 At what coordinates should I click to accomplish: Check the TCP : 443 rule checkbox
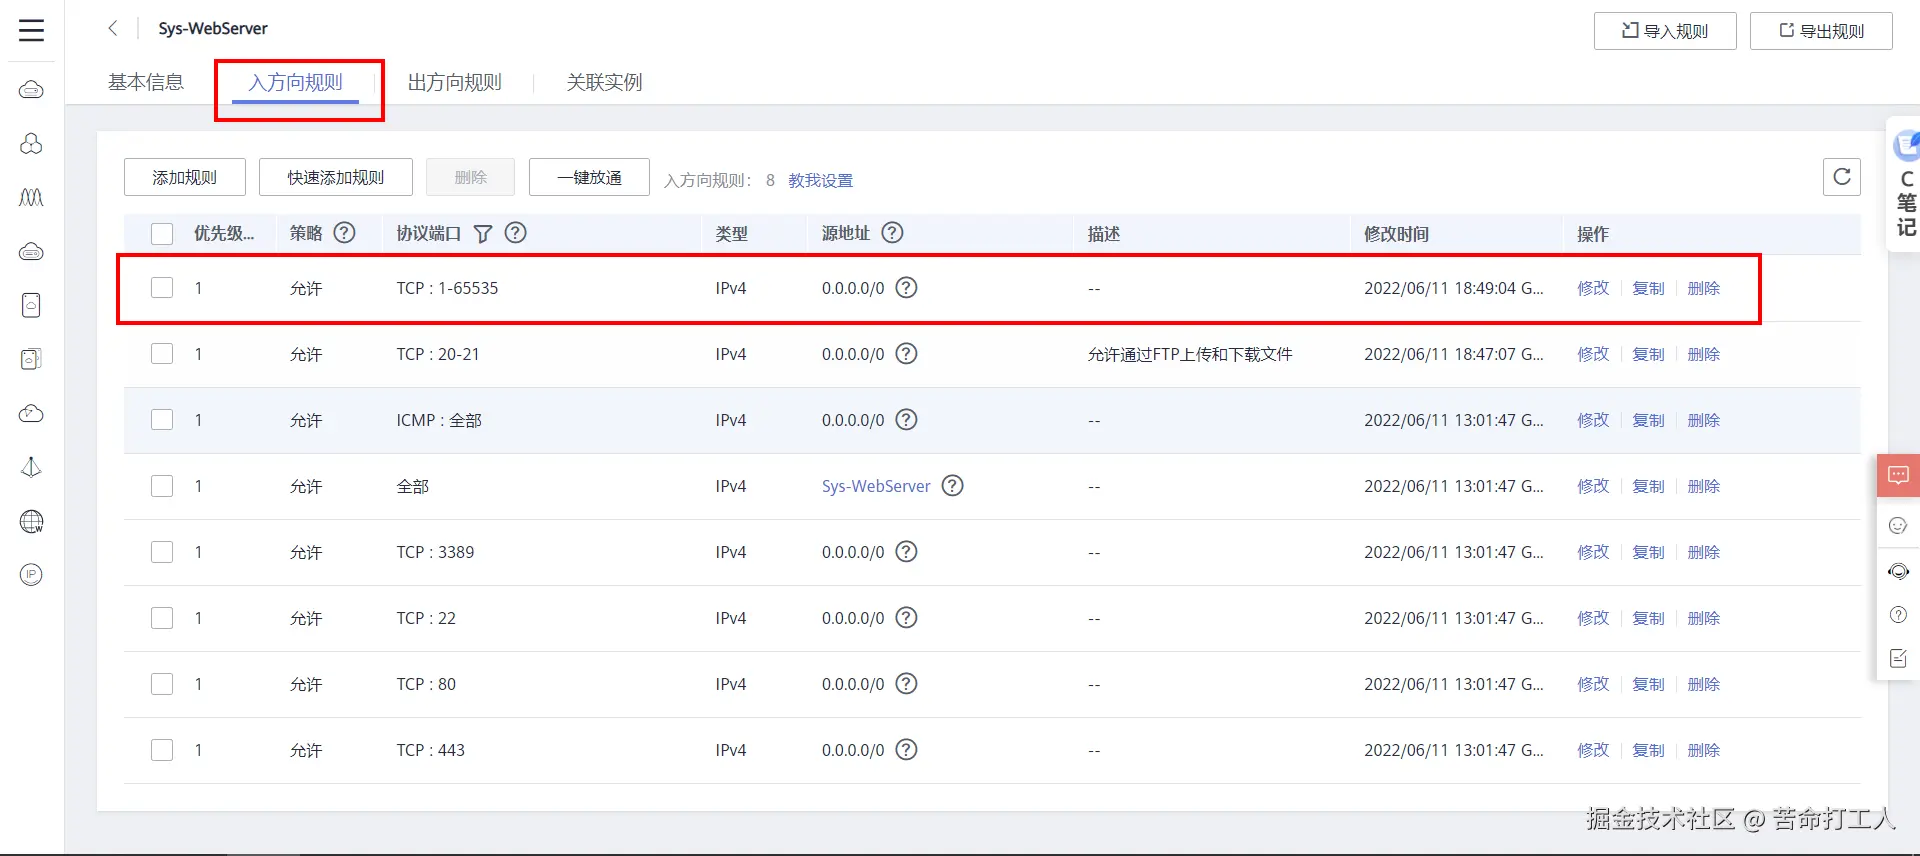tap(162, 750)
